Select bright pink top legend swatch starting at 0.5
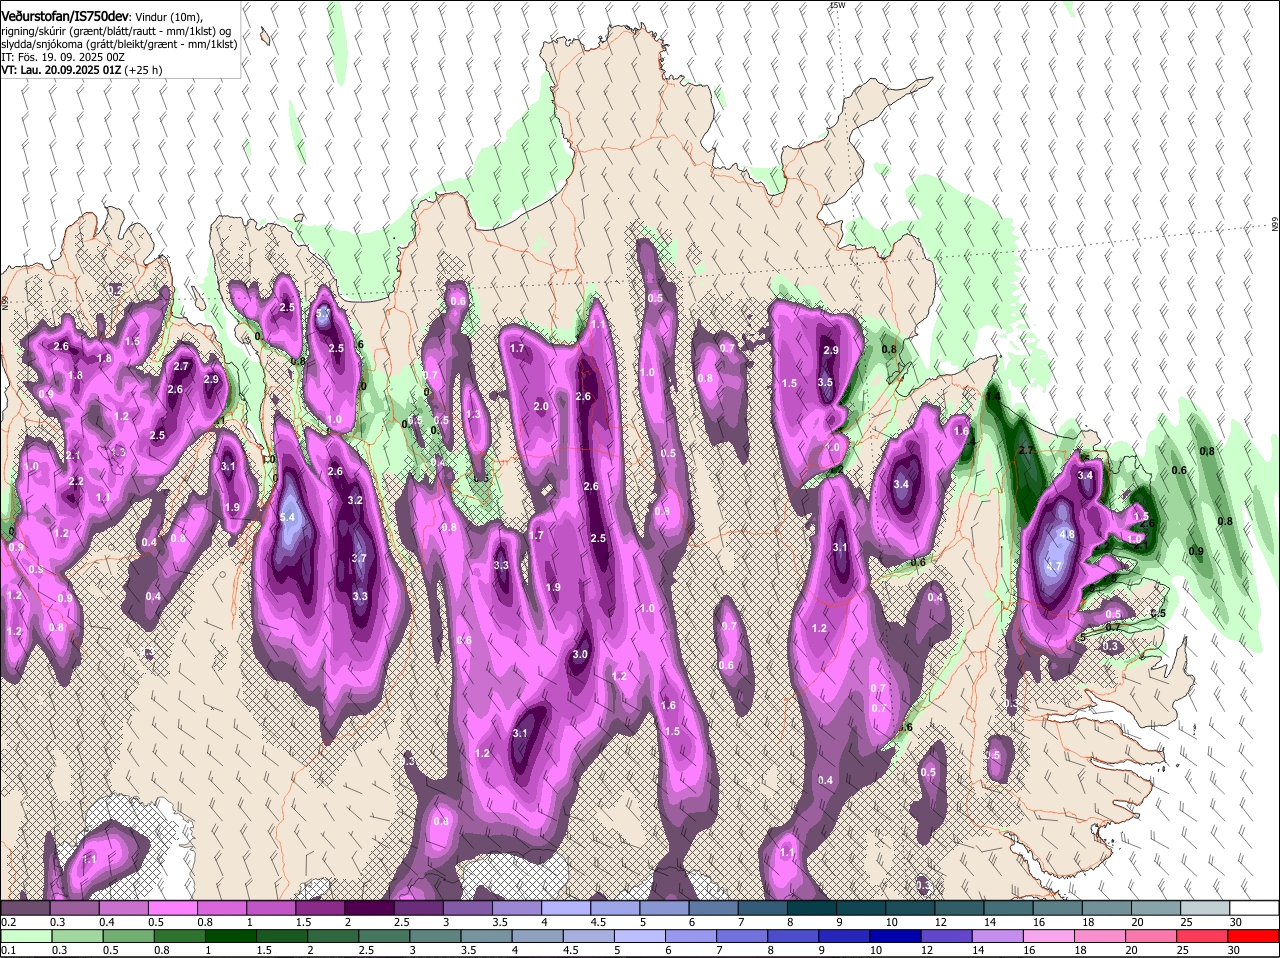 (172, 908)
